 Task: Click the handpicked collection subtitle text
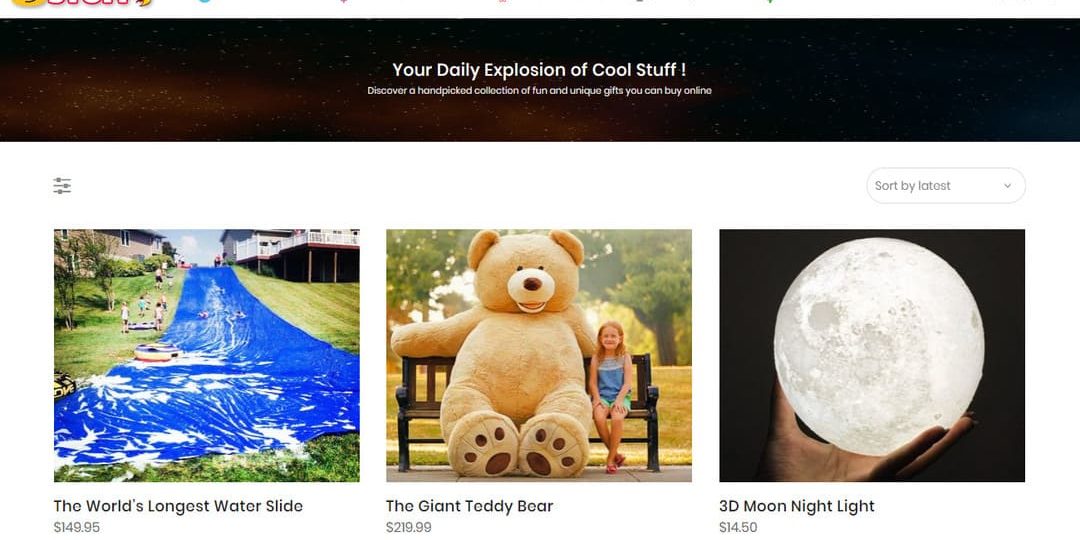(x=539, y=90)
